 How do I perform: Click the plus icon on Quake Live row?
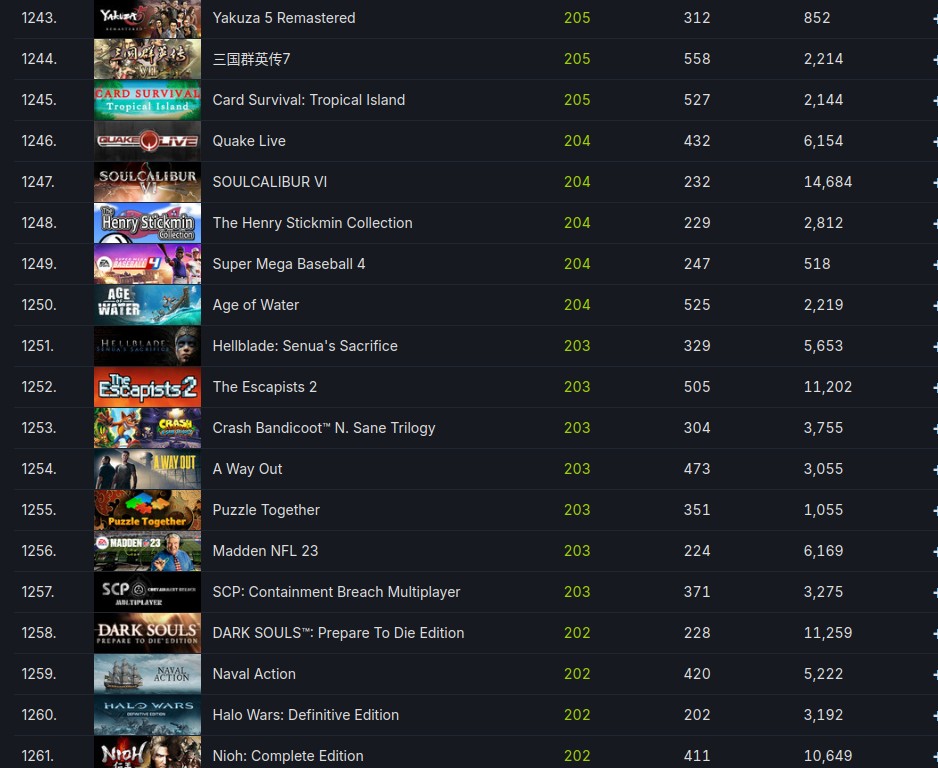coord(934,142)
